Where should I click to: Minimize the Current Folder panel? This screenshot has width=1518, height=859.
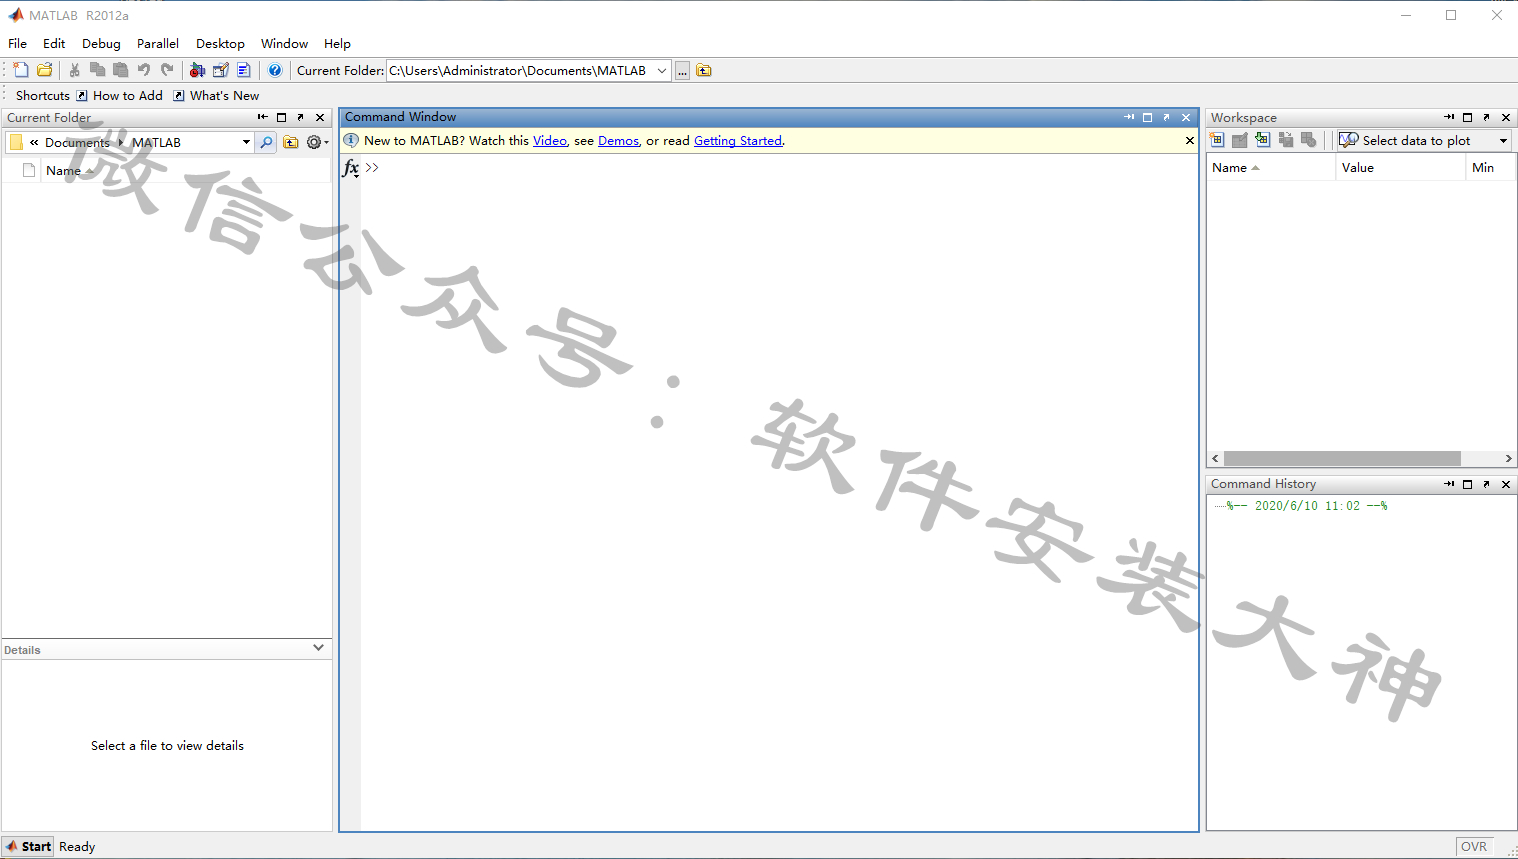(x=263, y=118)
